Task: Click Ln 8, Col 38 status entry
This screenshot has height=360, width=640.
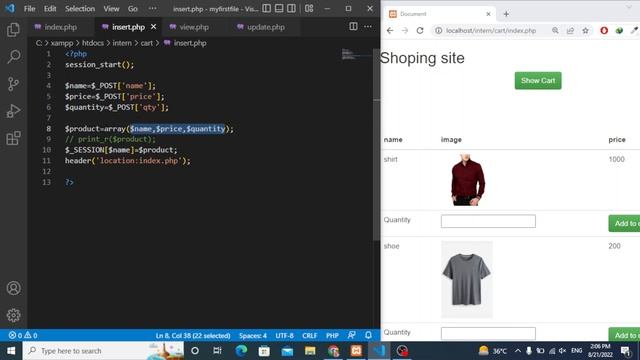Action: coord(193,336)
